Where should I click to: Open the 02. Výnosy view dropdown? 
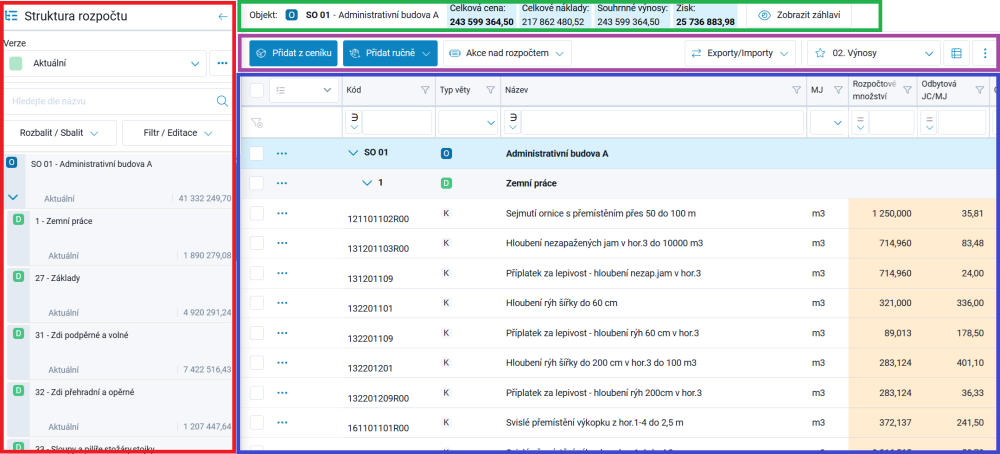coord(874,54)
